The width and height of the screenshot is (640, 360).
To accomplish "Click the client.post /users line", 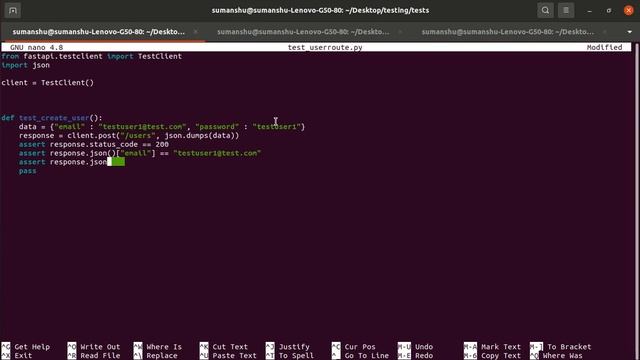I will point(129,136).
